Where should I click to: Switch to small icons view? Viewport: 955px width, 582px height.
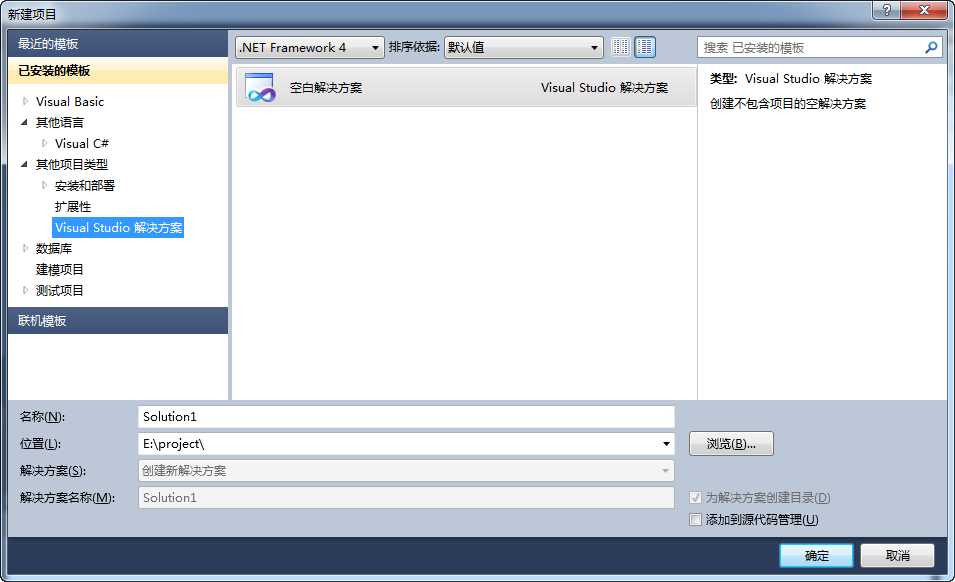[x=620, y=47]
